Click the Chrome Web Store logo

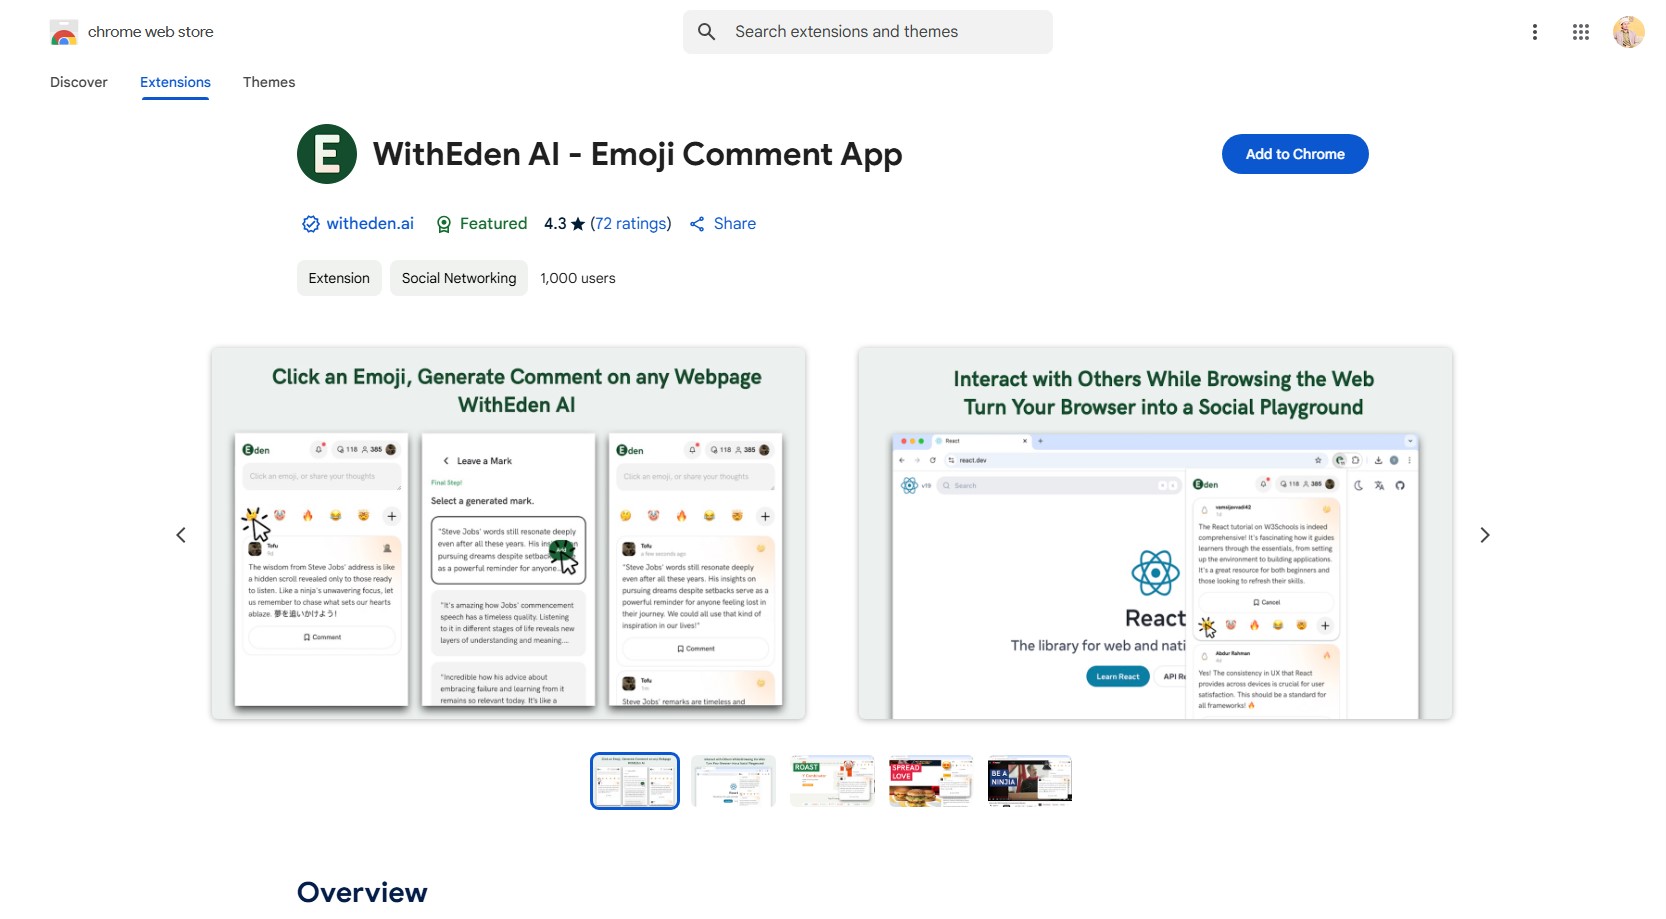click(64, 33)
